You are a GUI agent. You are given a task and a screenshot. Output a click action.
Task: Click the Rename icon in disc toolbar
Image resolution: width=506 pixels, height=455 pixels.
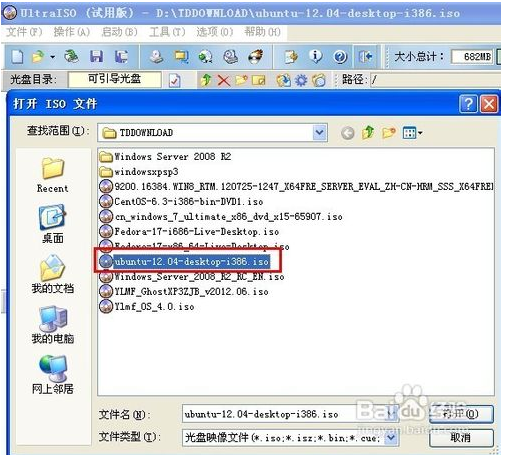tap(259, 80)
